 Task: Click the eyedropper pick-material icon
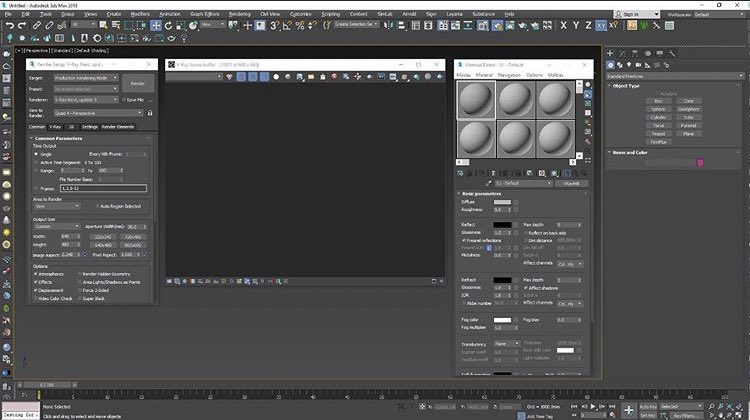(x=488, y=183)
